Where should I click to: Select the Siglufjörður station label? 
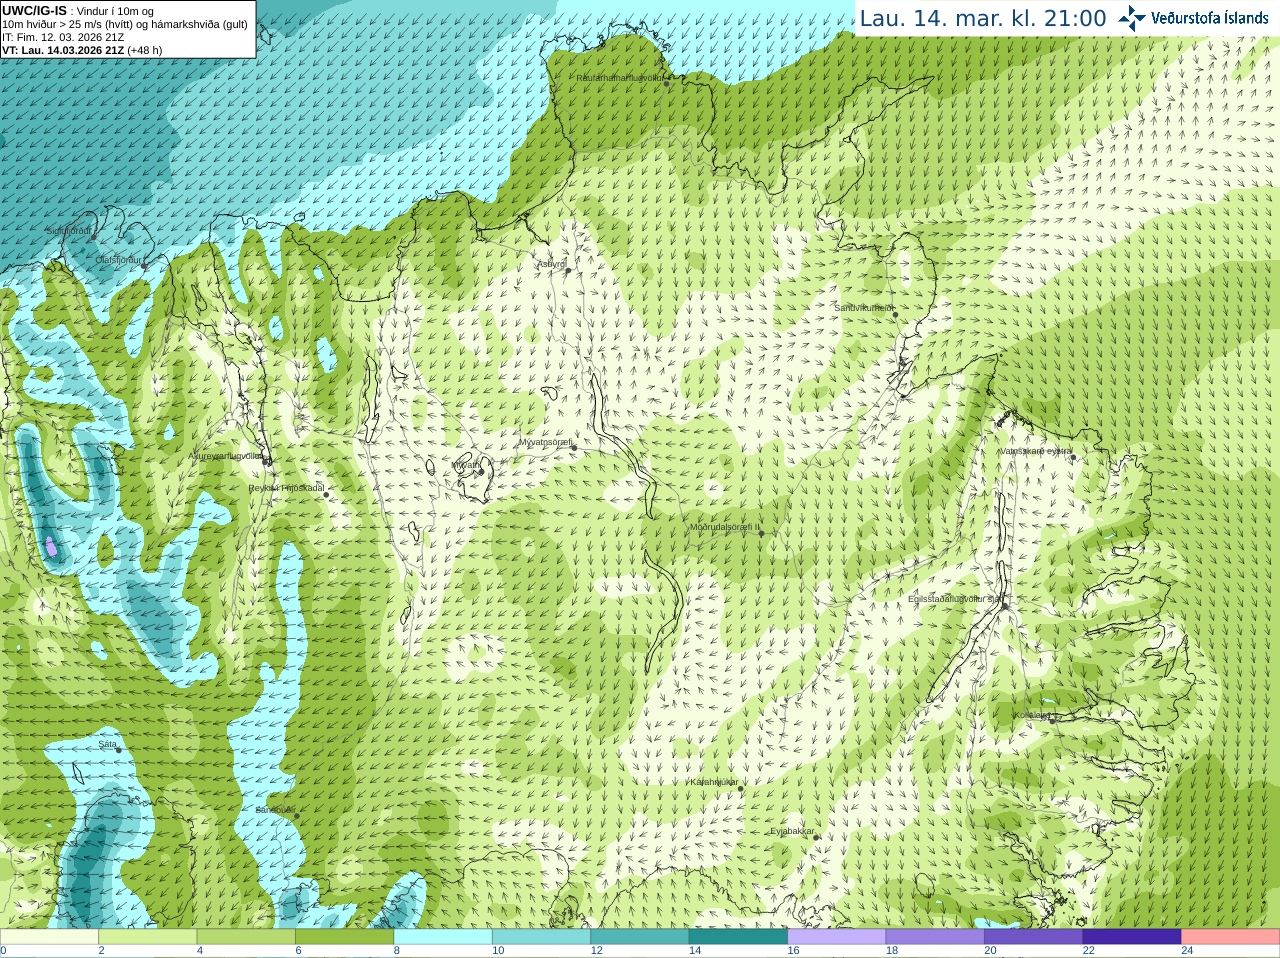(69, 231)
